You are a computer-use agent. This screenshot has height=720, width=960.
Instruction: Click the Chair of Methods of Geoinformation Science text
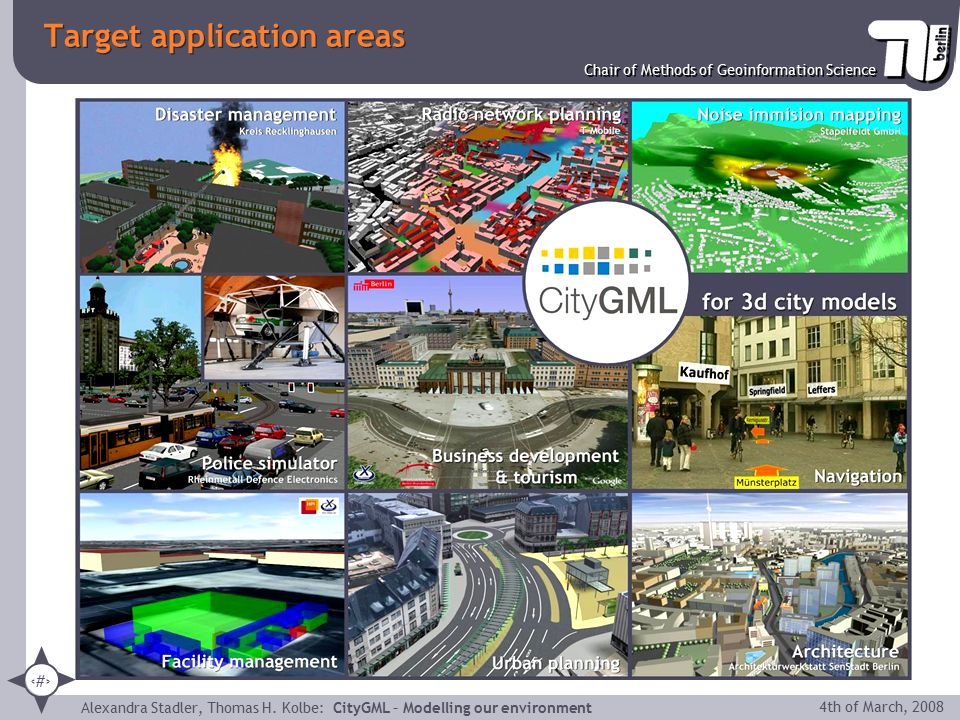730,70
